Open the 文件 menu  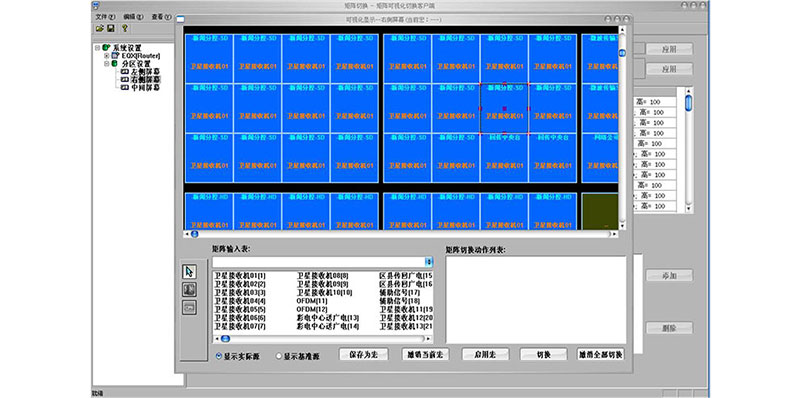105,16
